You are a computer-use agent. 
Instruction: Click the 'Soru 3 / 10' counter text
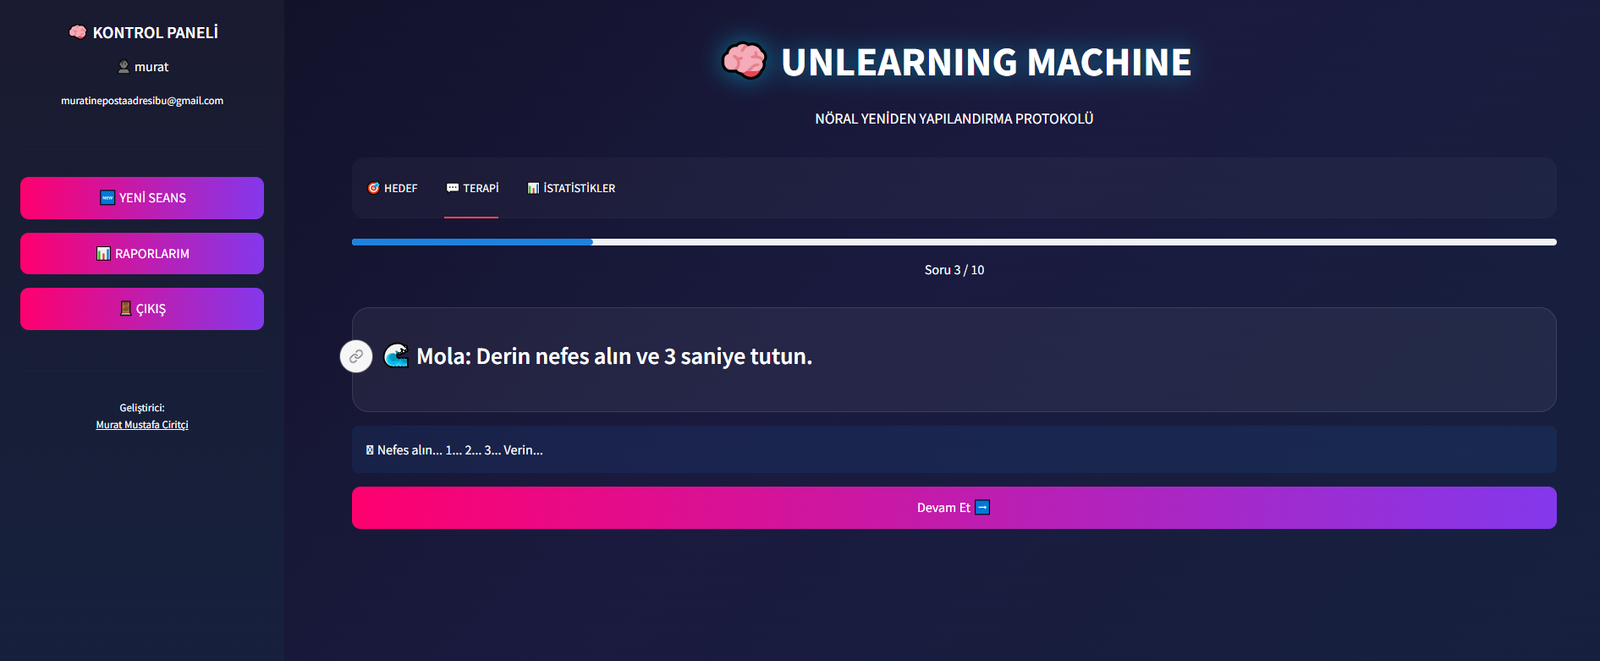coord(954,270)
